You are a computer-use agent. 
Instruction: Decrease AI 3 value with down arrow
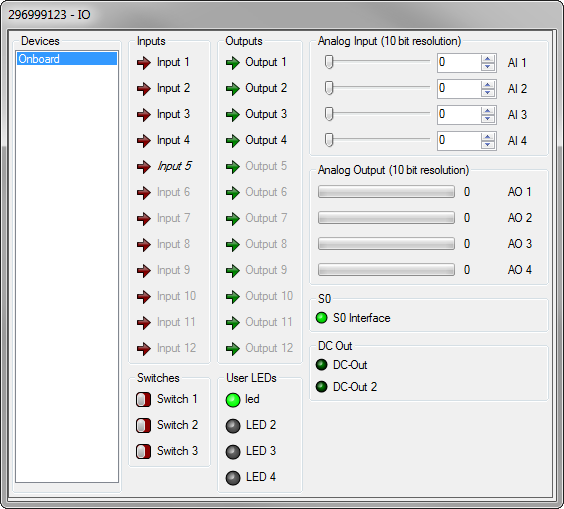[x=488, y=119]
